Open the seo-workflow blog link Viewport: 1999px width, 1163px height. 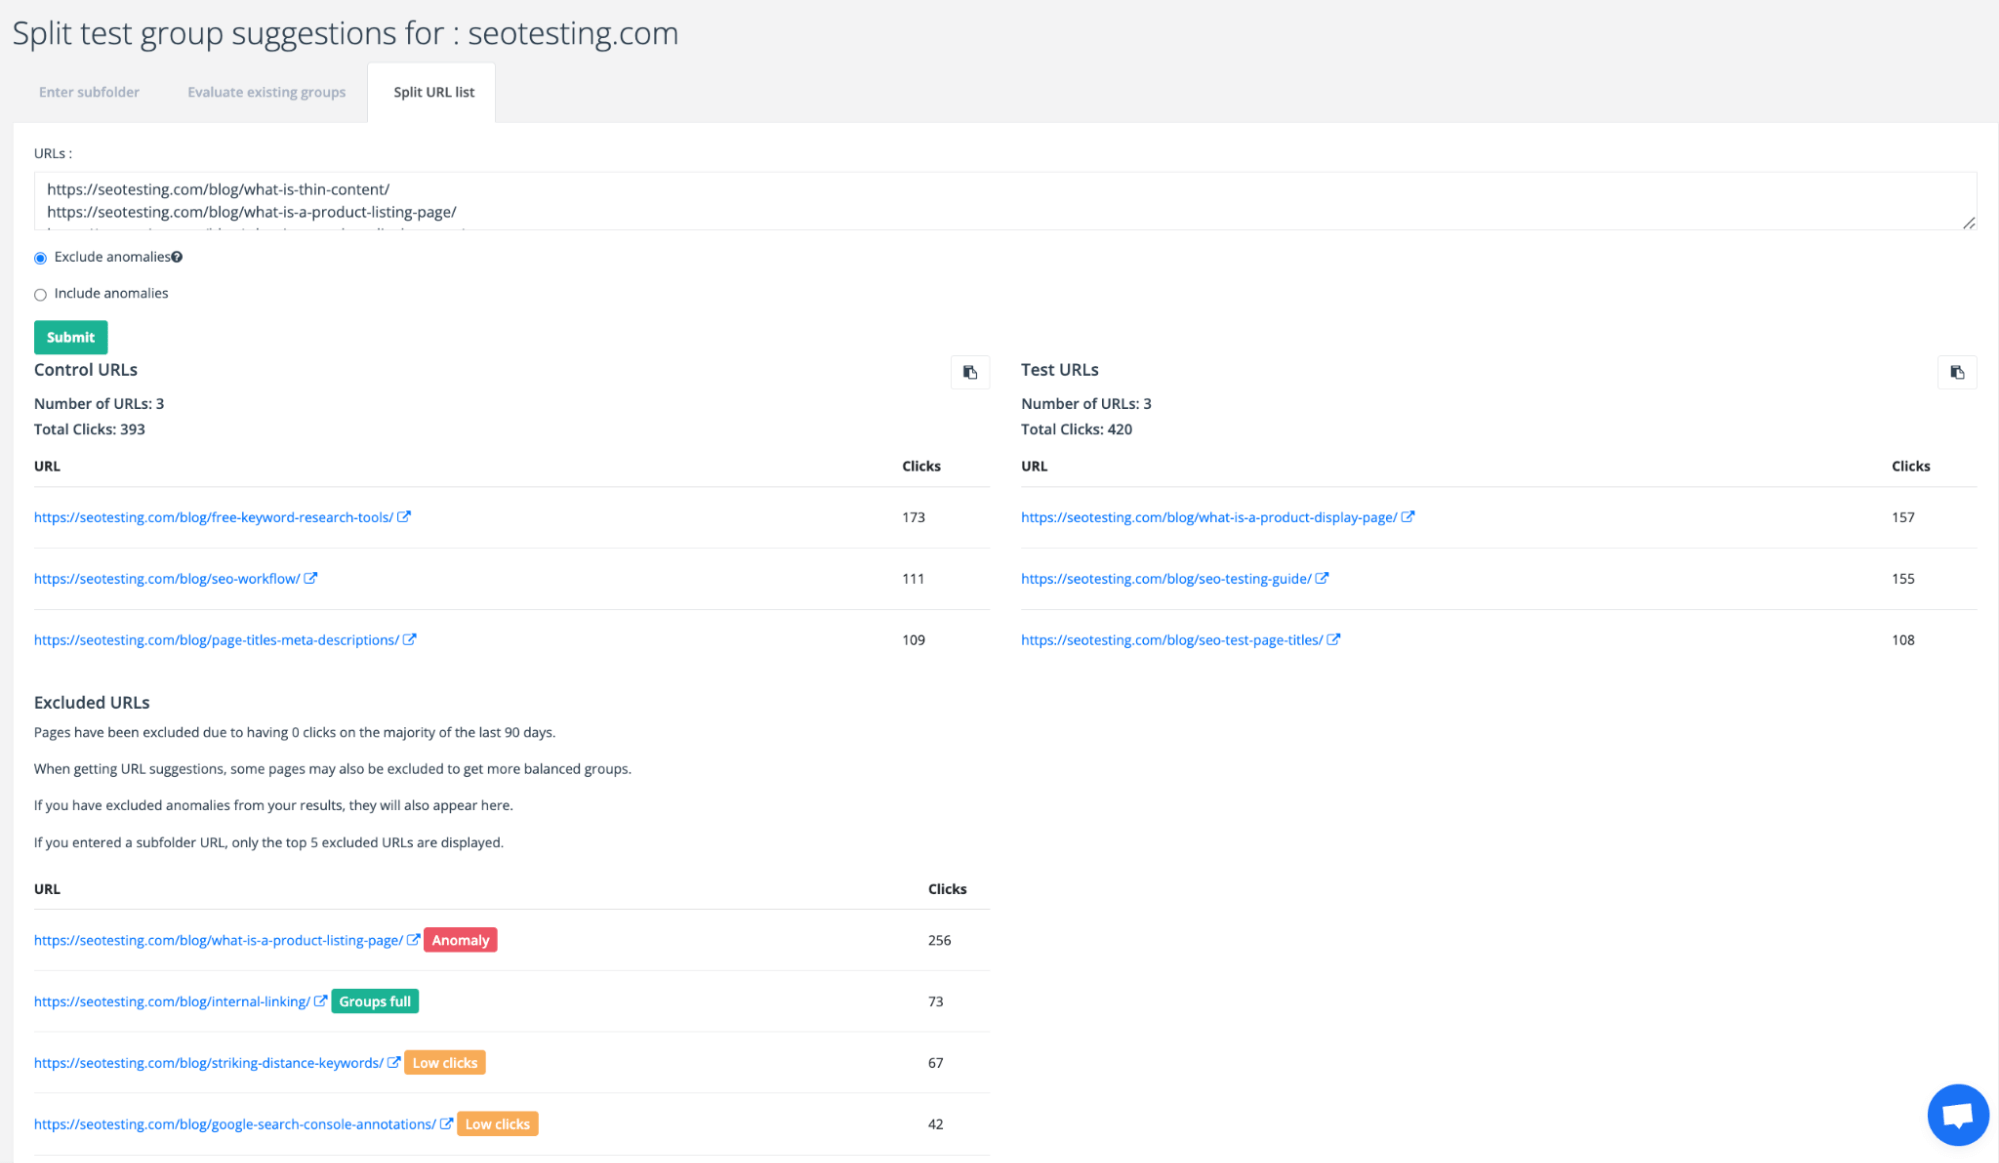167,578
